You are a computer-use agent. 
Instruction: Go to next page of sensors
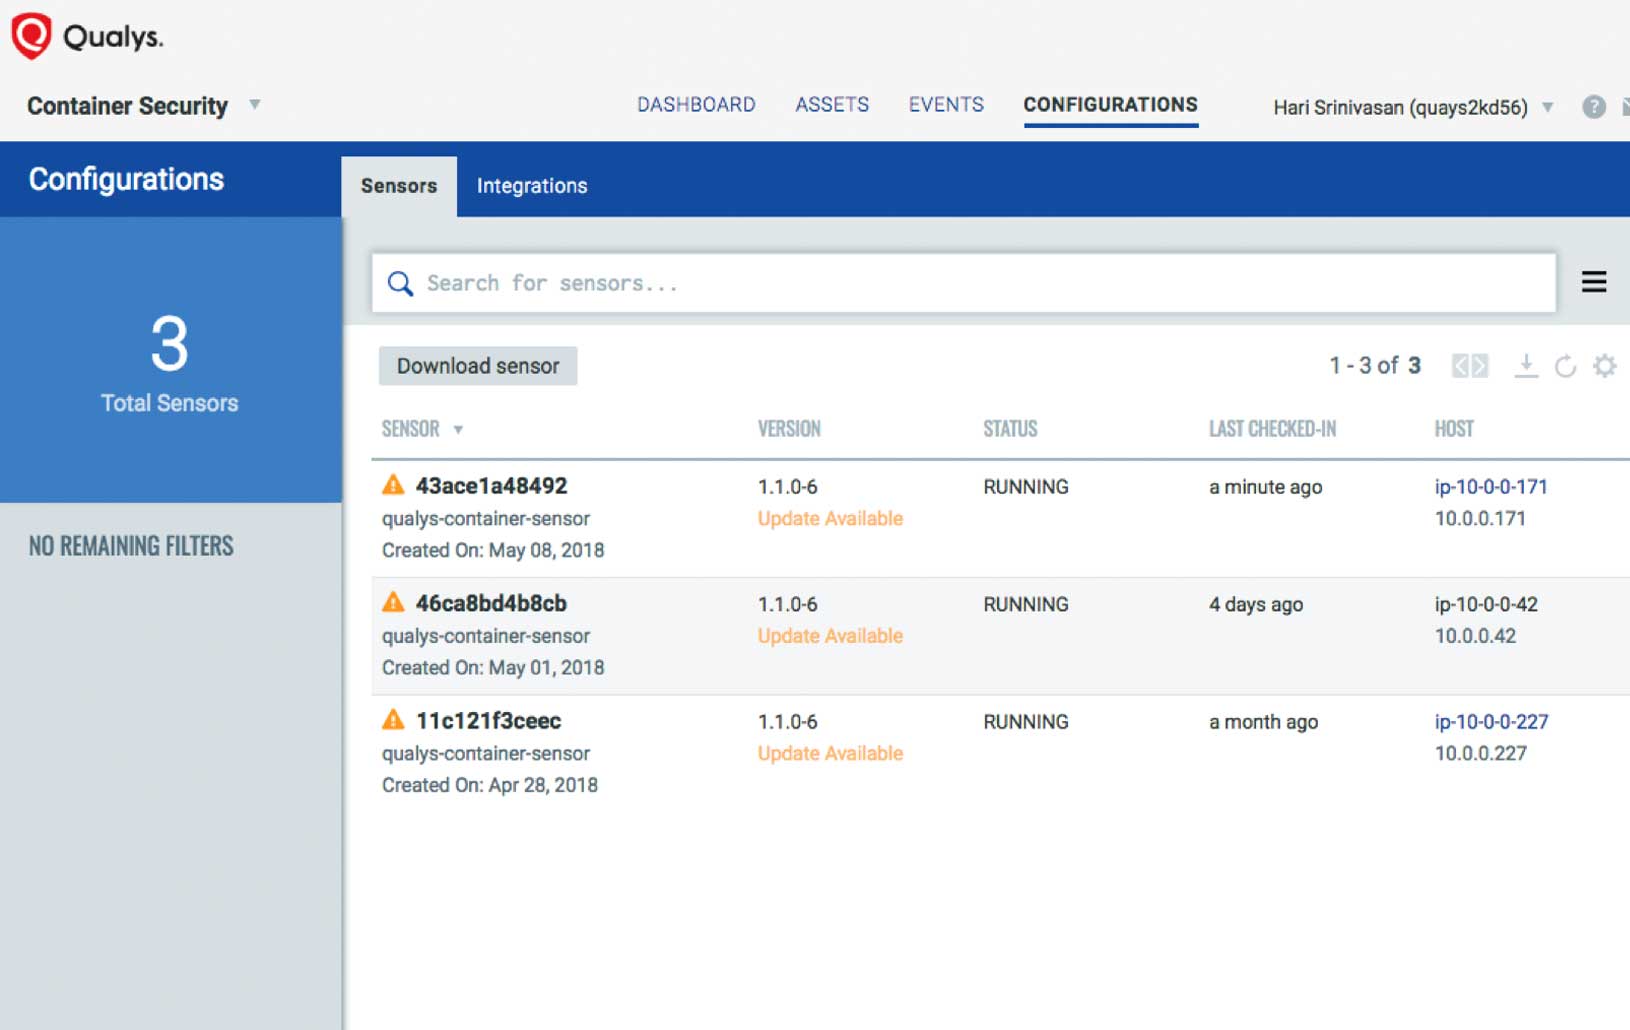[1480, 366]
